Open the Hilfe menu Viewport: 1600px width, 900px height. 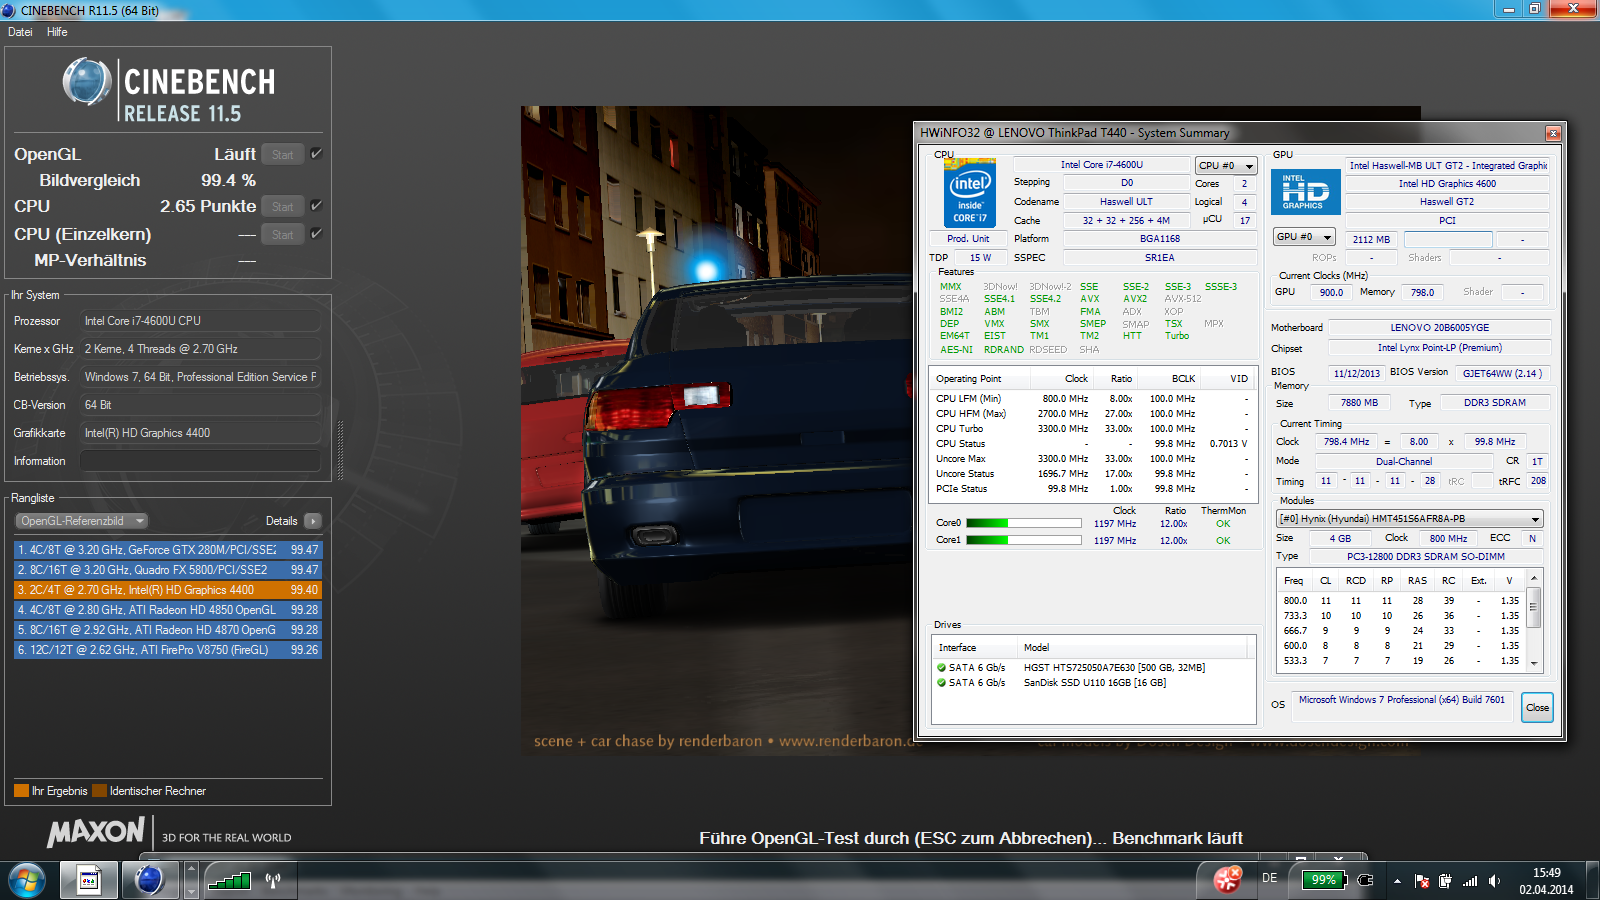click(57, 32)
